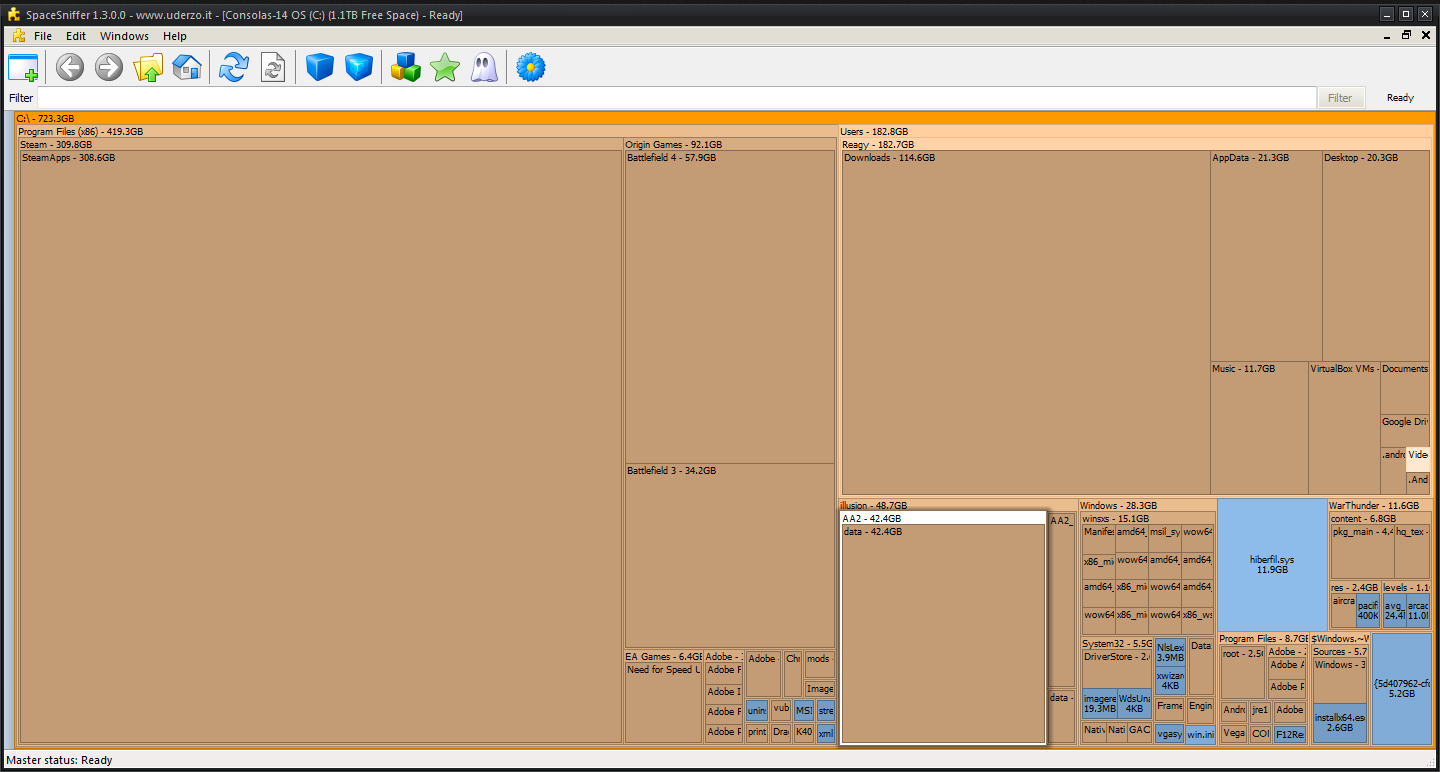This screenshot has height=772, width=1440.
Task: Click the Filter button
Action: tap(1340, 98)
